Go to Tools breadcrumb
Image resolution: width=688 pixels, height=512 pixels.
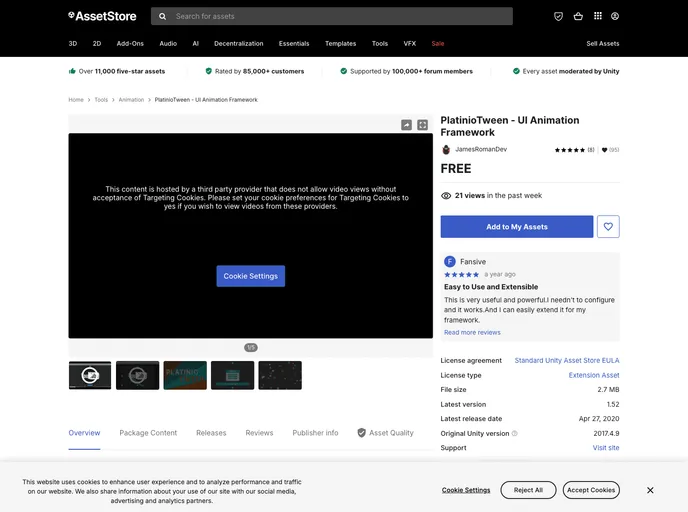click(101, 100)
